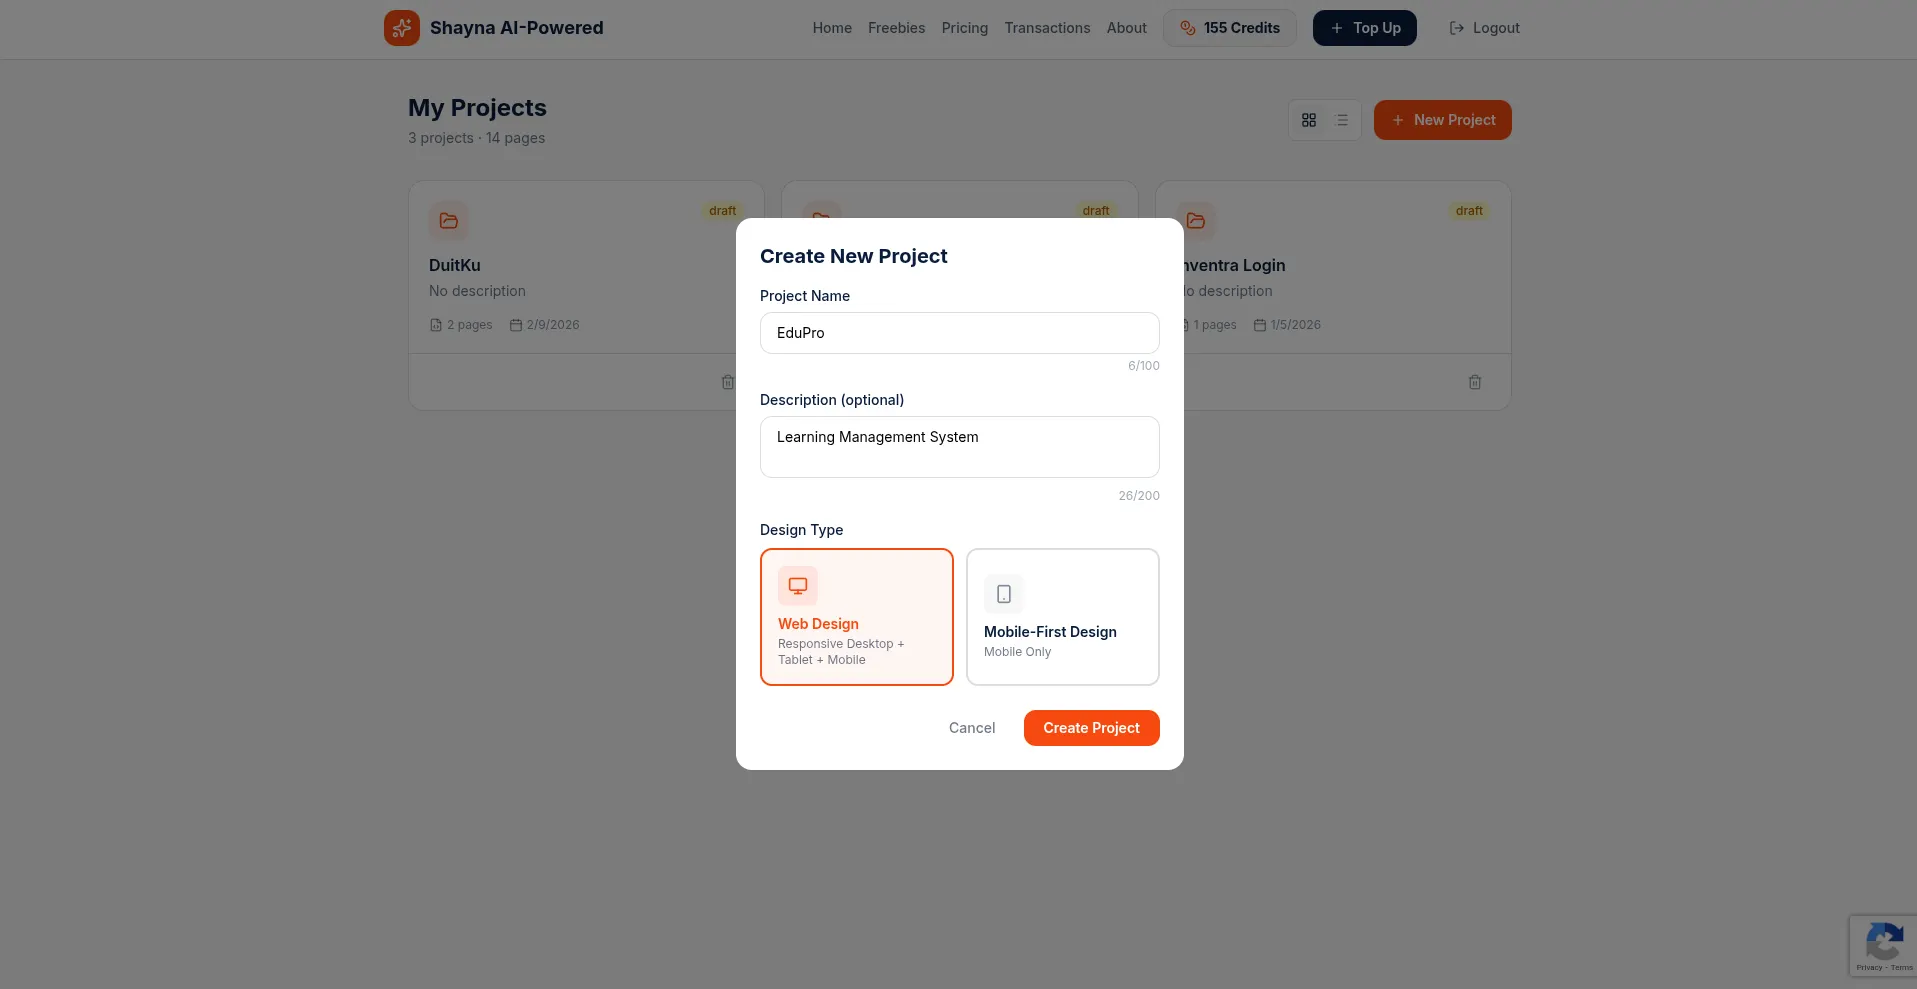1917x989 pixels.
Task: Open the Home menu item
Action: click(832, 28)
